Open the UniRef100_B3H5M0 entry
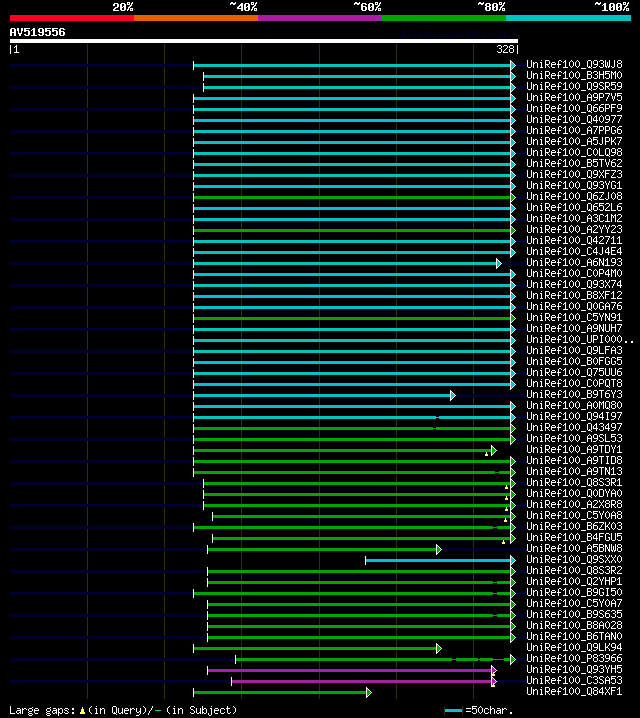Viewport: 640px width, 718px height. (574, 76)
